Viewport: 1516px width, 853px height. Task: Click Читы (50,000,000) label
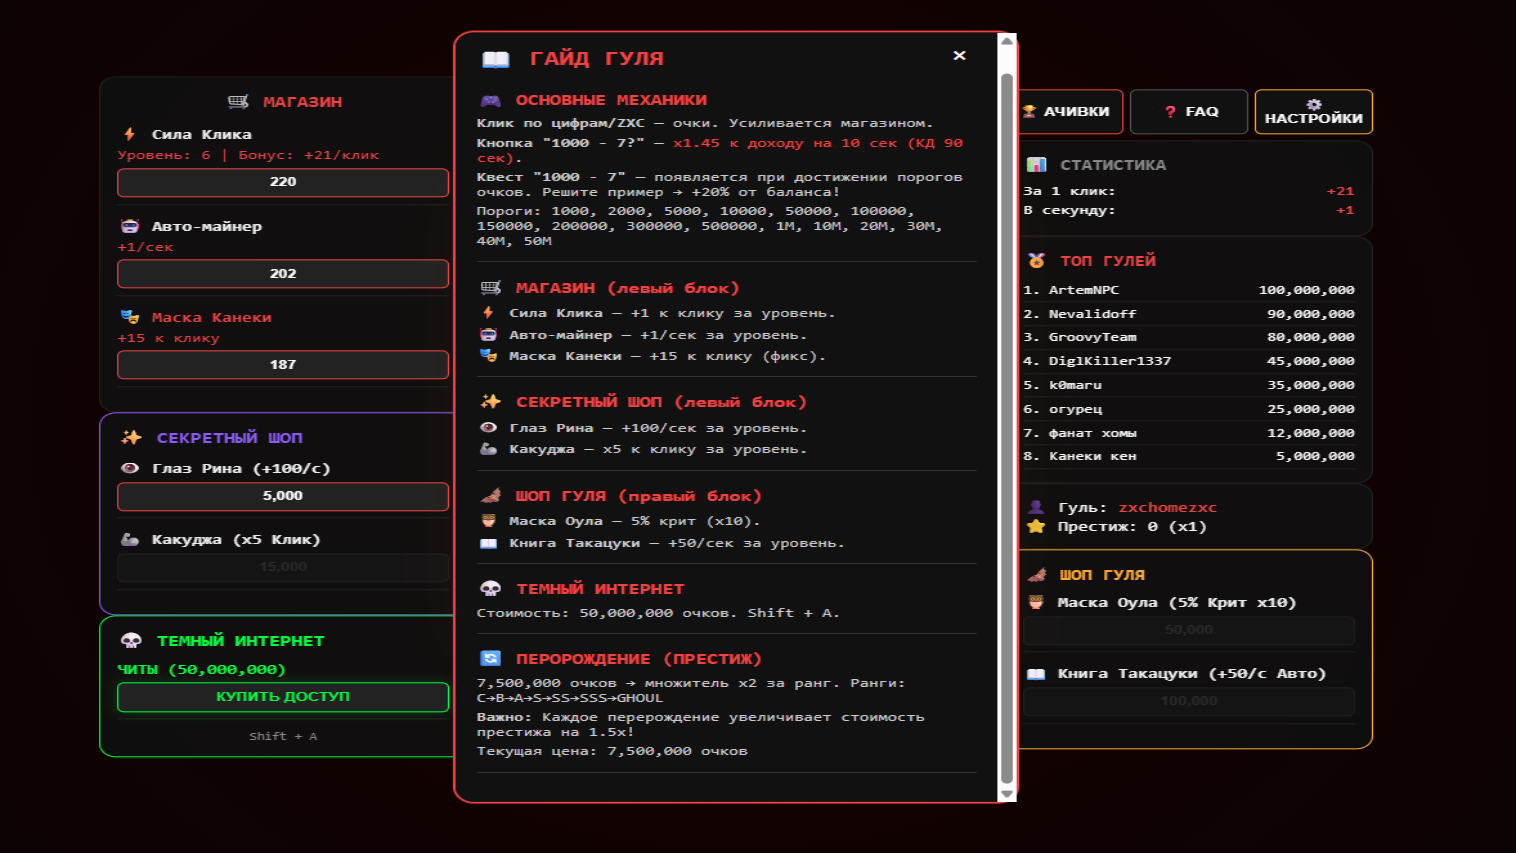(201, 670)
